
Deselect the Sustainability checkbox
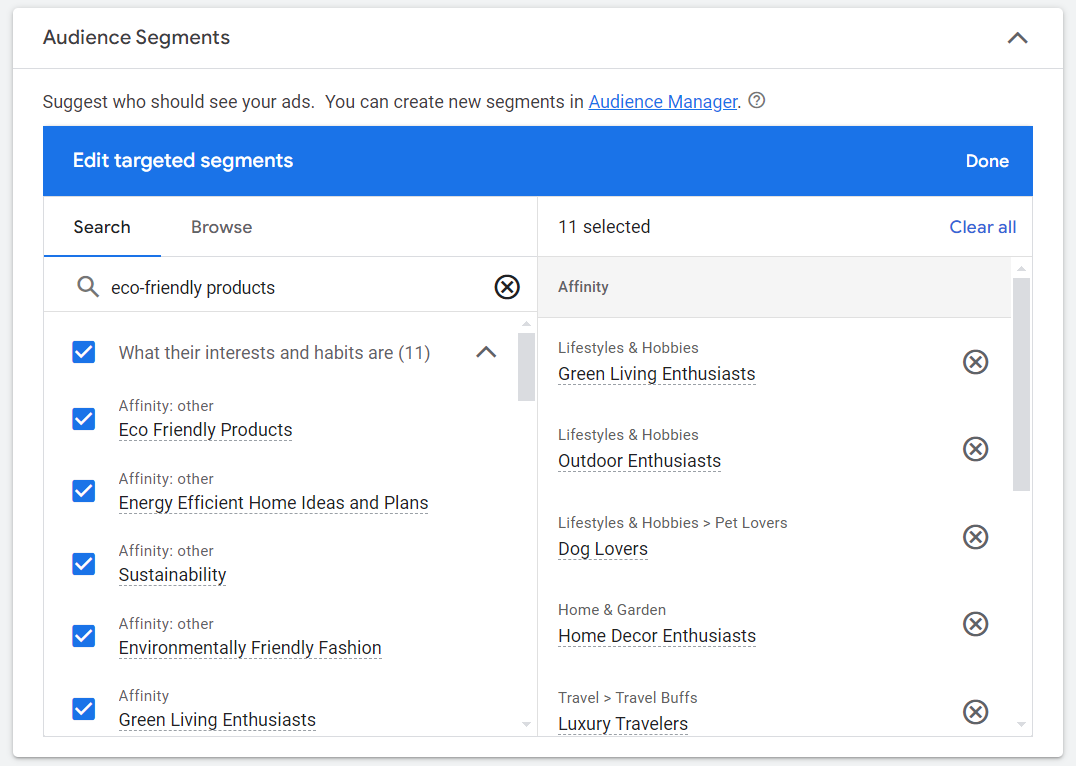[83, 564]
